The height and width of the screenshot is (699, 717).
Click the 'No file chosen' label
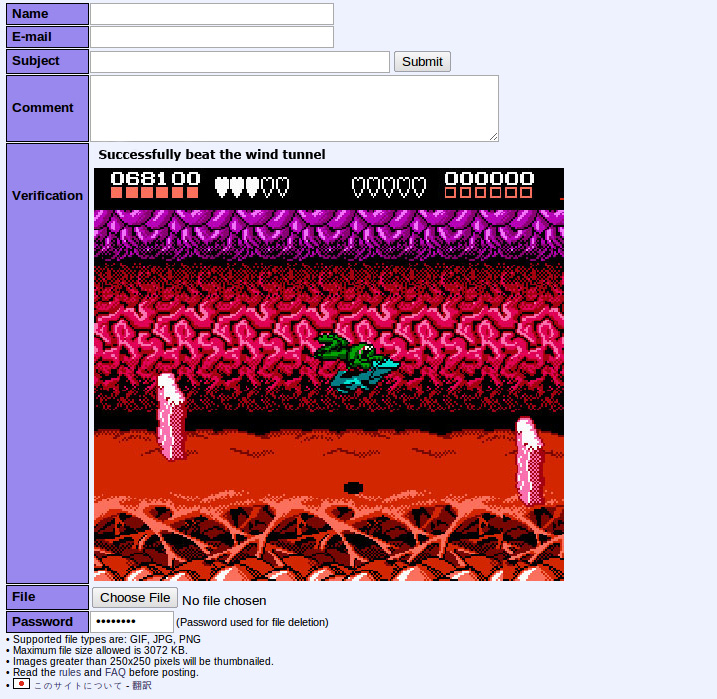224,601
